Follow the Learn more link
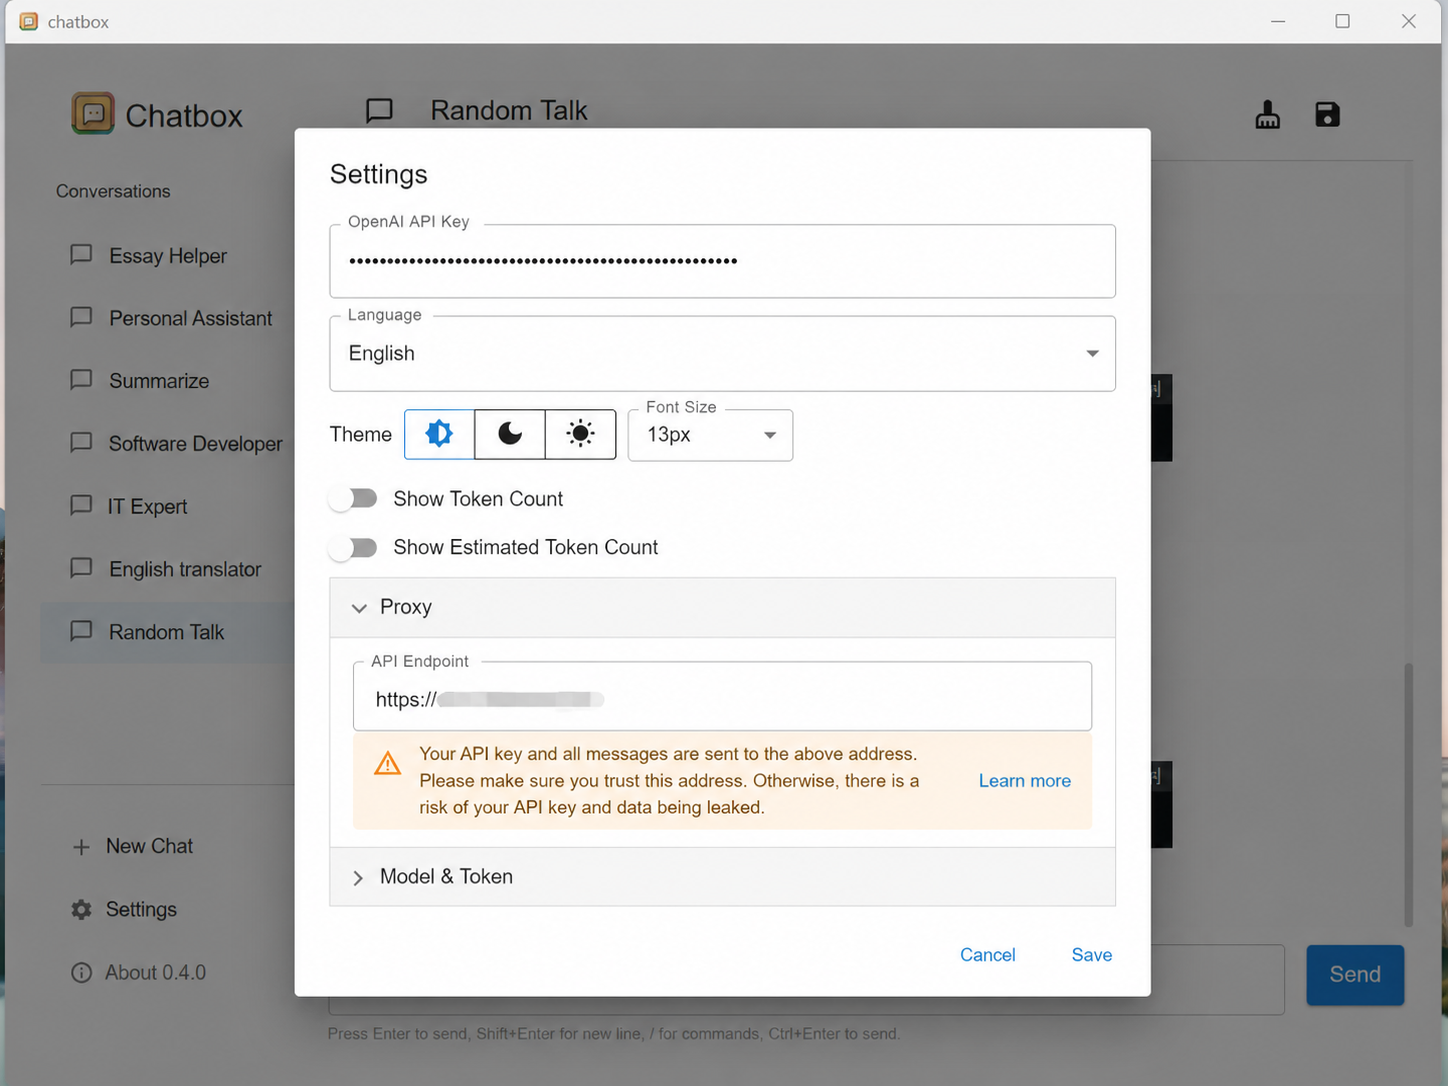 (x=1024, y=781)
